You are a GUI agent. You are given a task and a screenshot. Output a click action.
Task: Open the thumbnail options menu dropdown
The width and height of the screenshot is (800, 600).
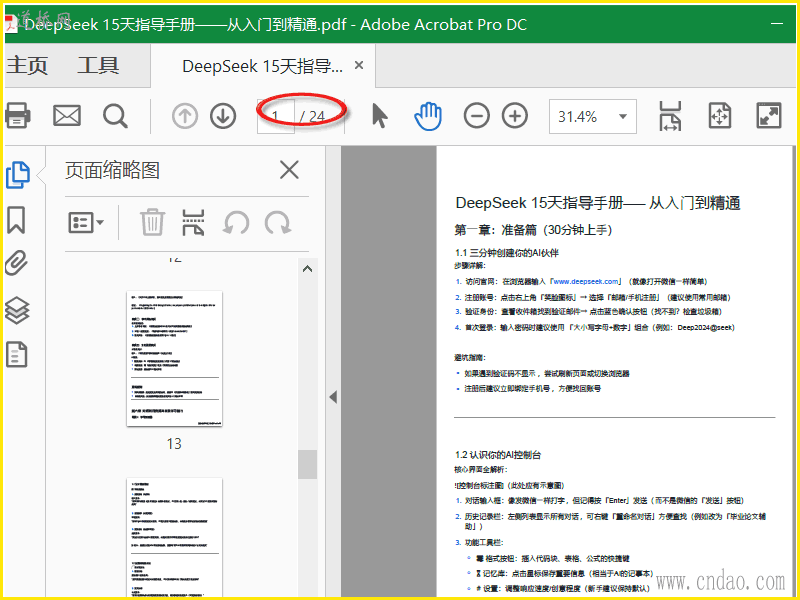point(86,223)
